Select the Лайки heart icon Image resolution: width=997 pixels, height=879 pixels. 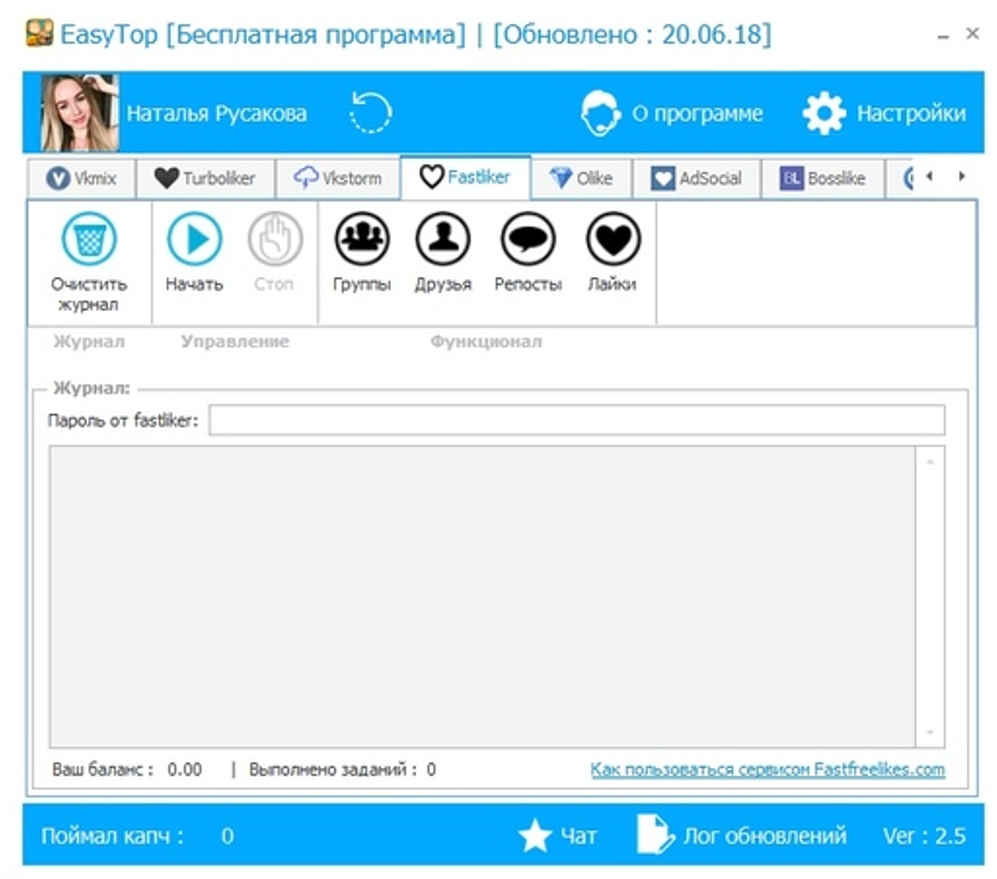[x=612, y=239]
